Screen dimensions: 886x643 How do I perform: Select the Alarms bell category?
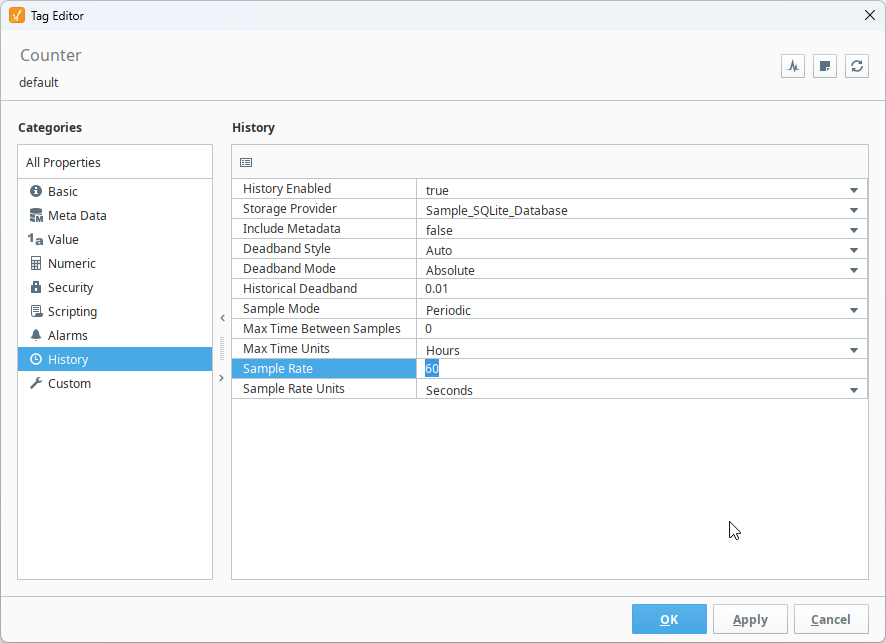(x=67, y=335)
